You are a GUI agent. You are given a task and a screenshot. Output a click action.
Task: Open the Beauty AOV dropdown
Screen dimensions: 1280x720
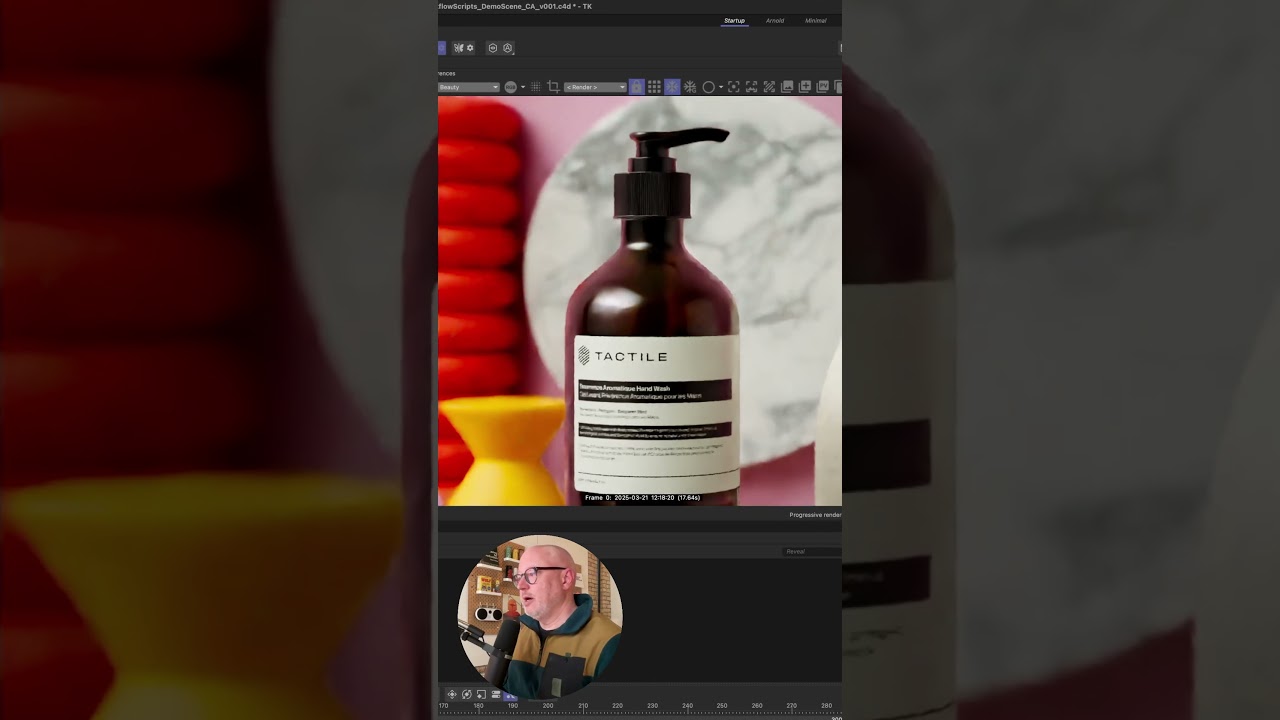pyautogui.click(x=468, y=87)
